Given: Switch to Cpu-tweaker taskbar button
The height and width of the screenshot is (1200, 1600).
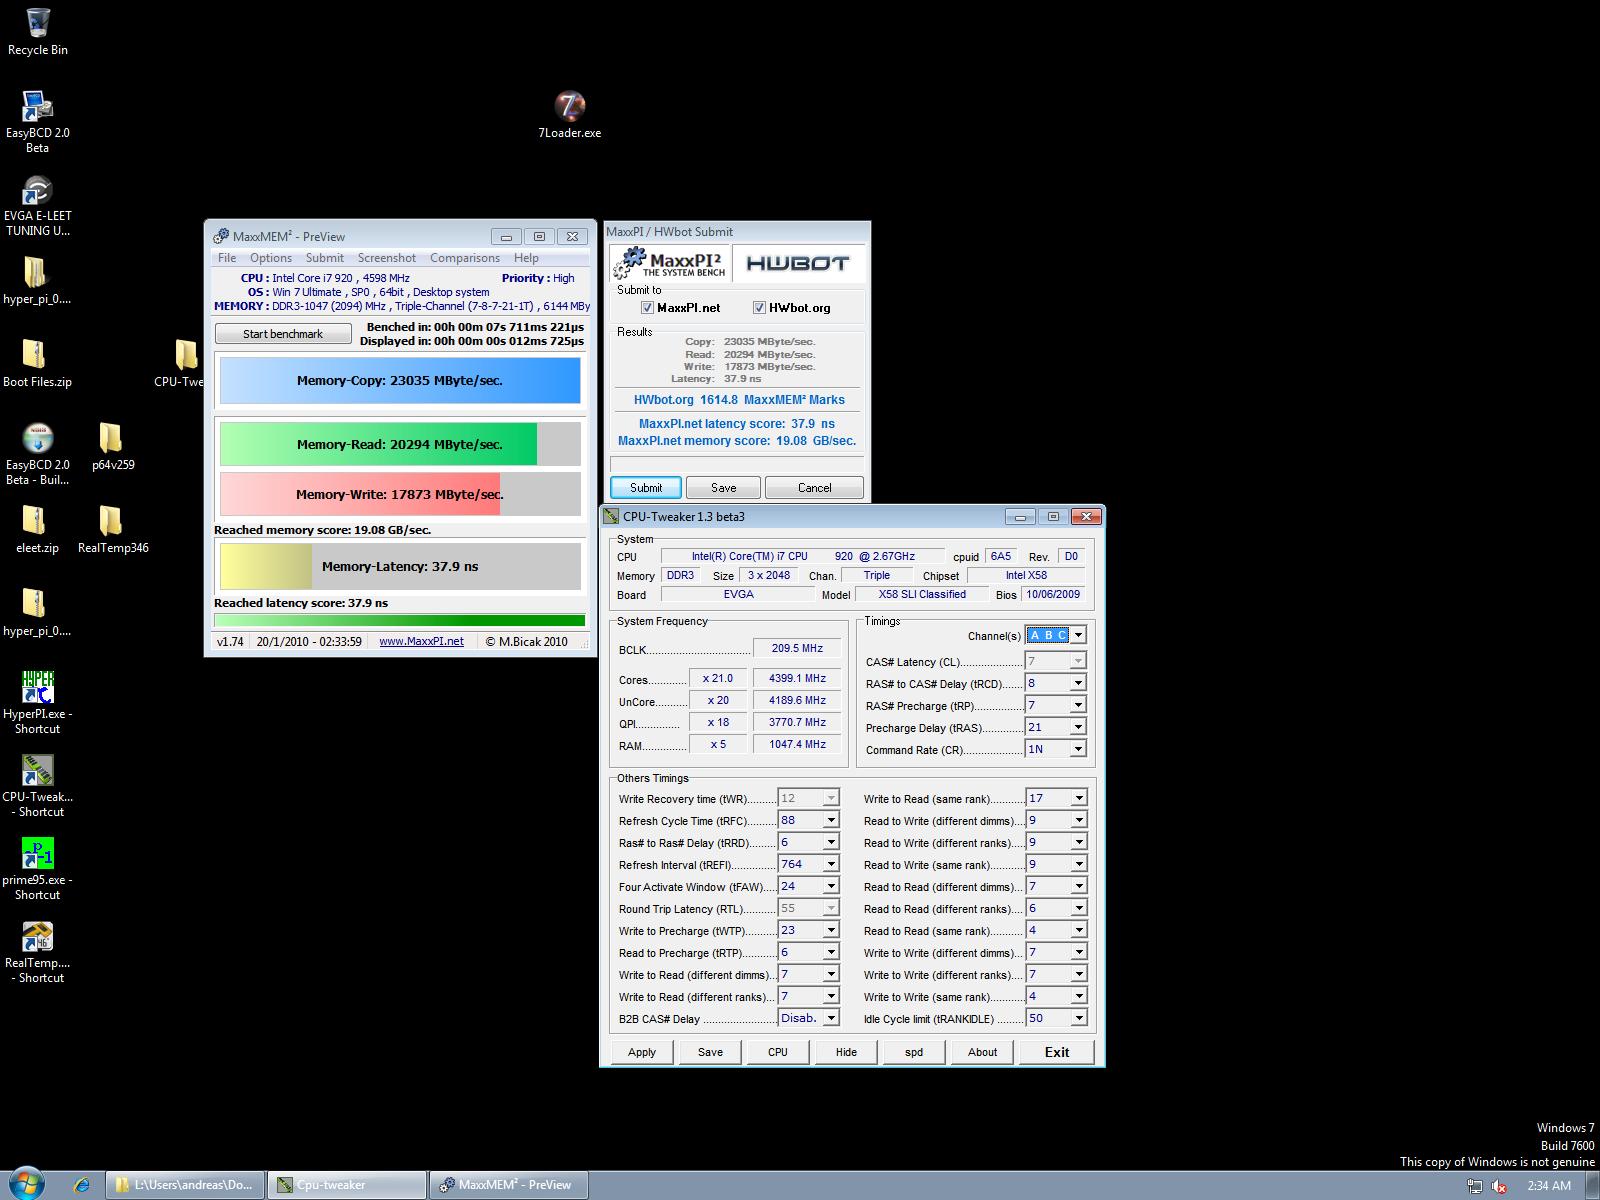Looking at the screenshot, I should point(347,1185).
